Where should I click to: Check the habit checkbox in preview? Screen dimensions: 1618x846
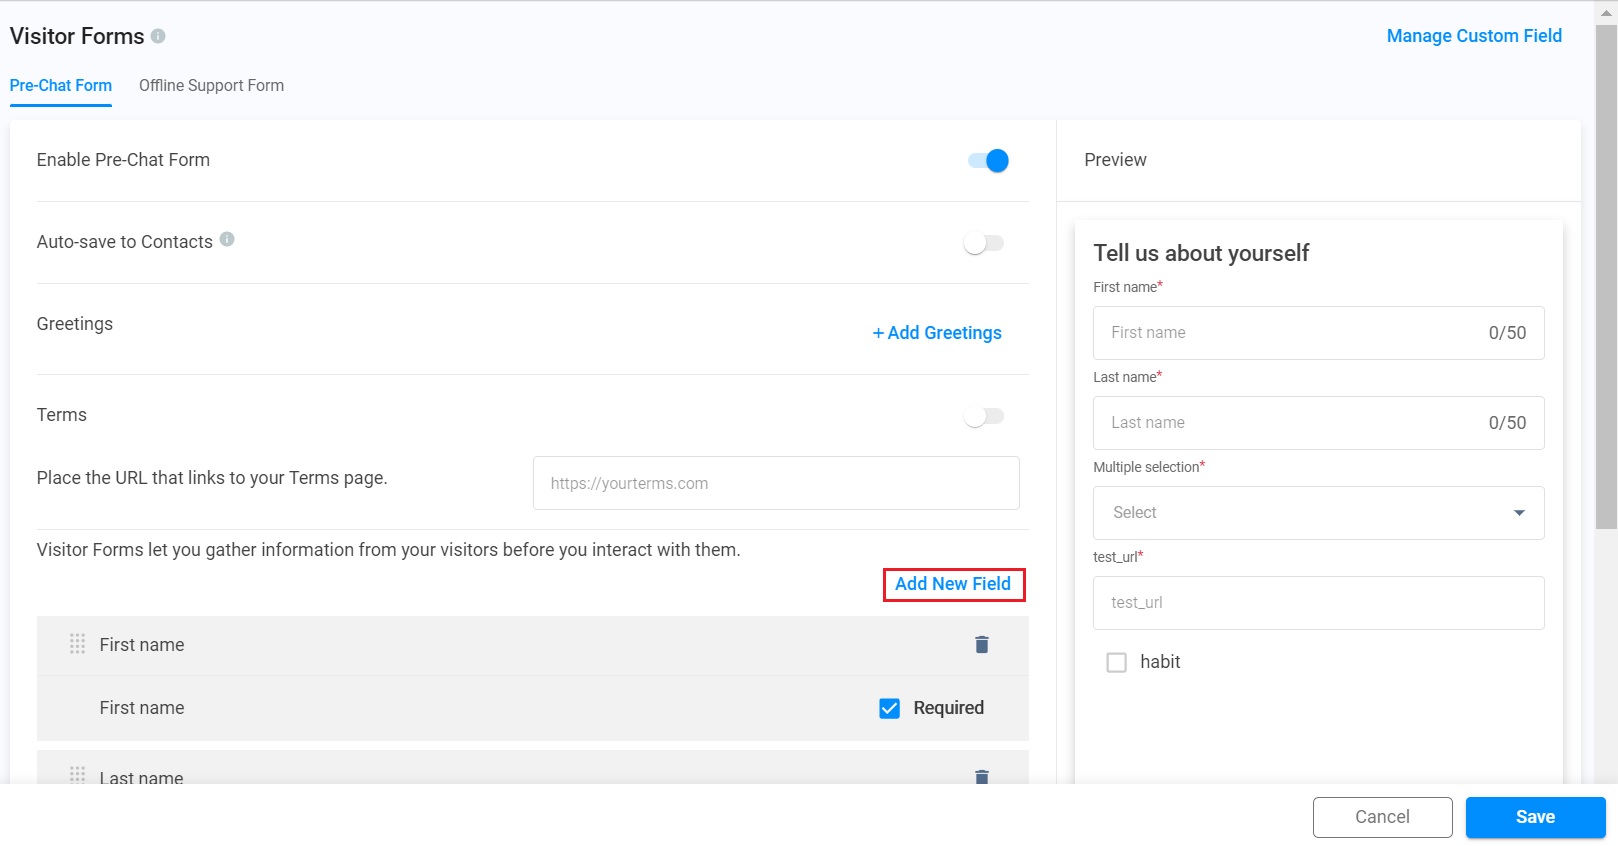point(1116,662)
